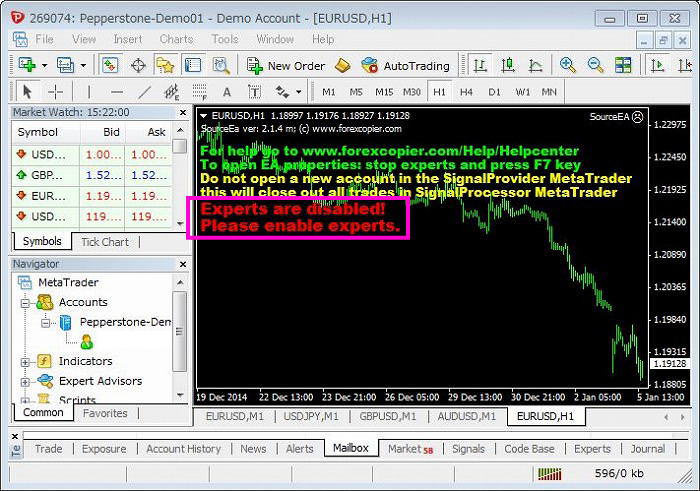Screen dimensions: 700x491
Task: Click the New Order button
Action: click(x=286, y=66)
